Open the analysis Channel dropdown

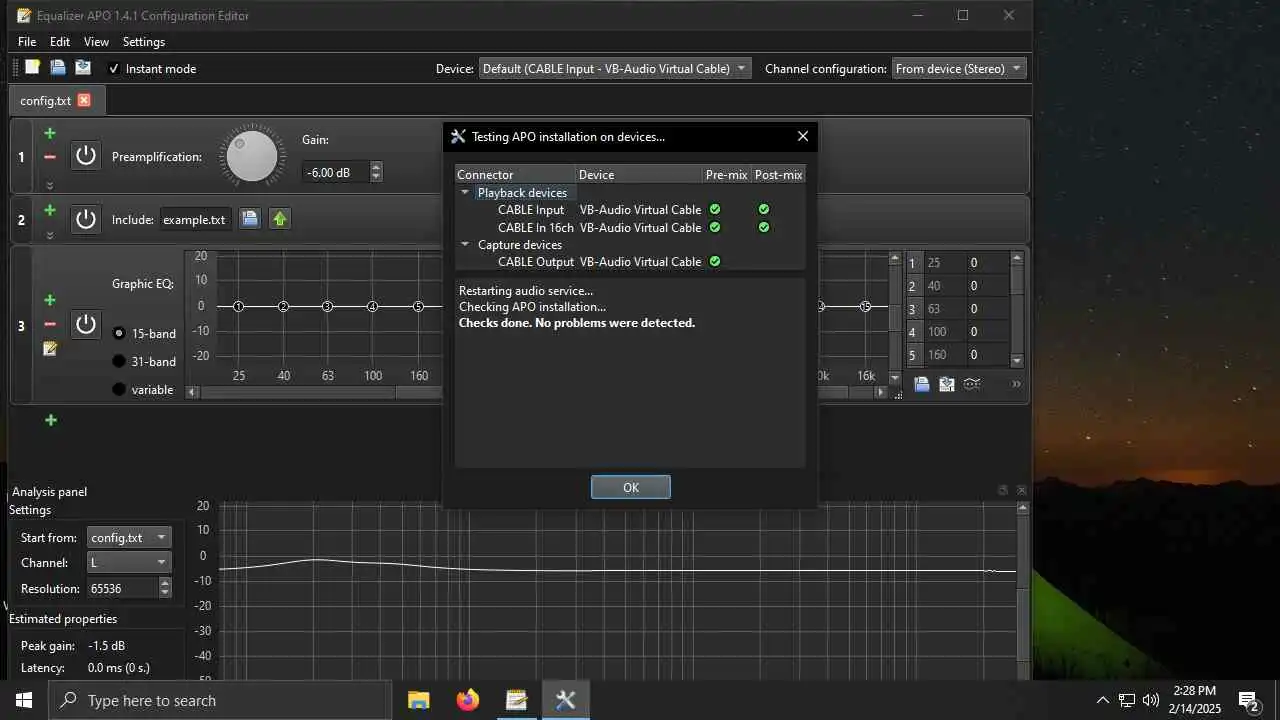coord(129,562)
